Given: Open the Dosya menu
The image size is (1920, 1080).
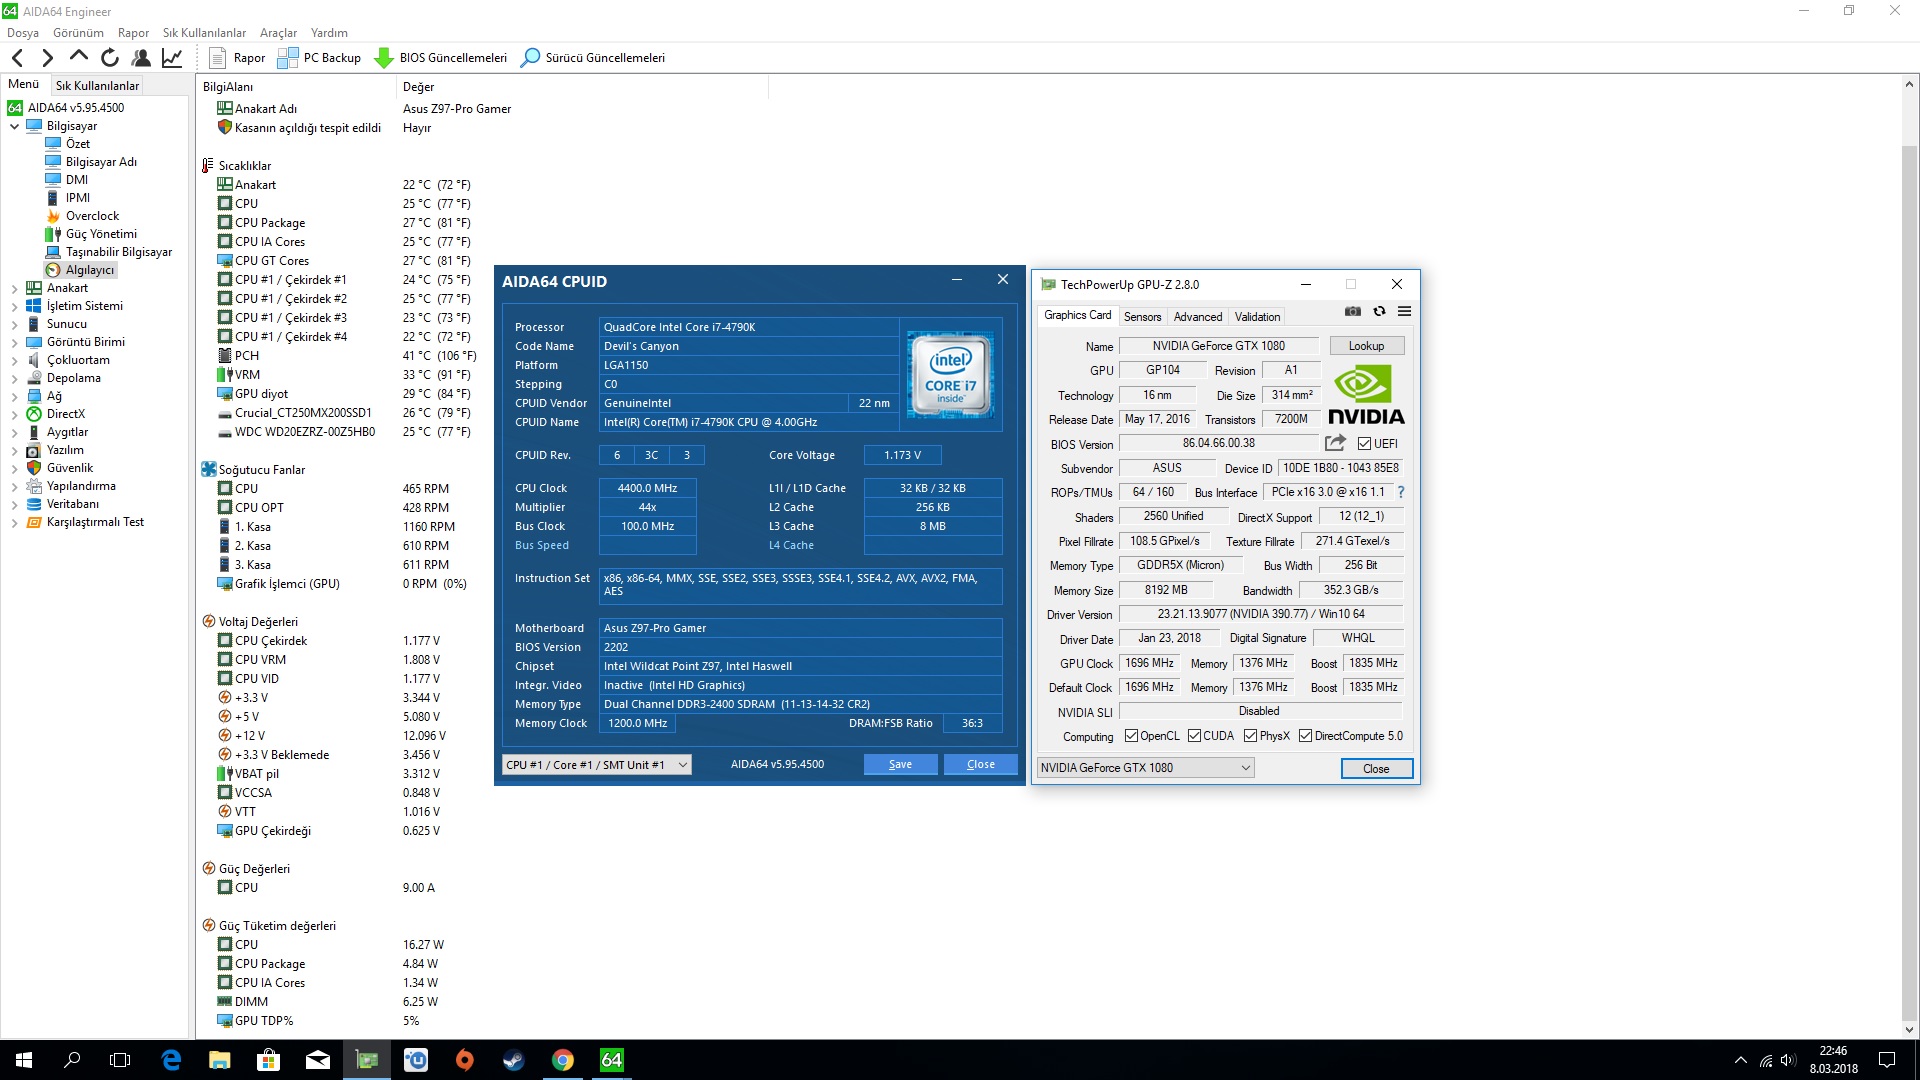Looking at the screenshot, I should 23,33.
